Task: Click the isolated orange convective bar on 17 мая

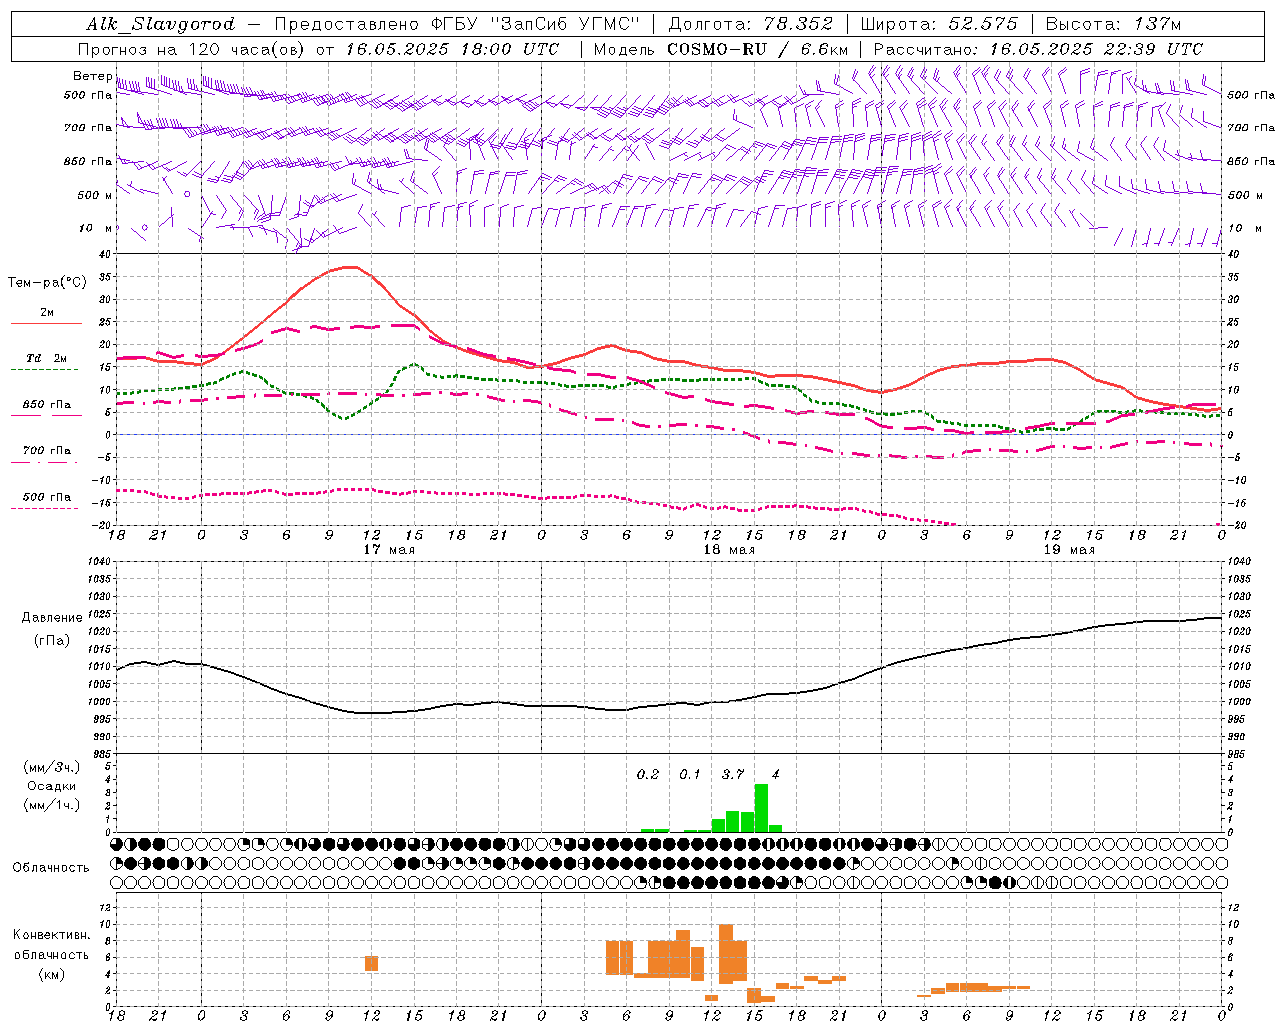Action: pyautogui.click(x=371, y=963)
